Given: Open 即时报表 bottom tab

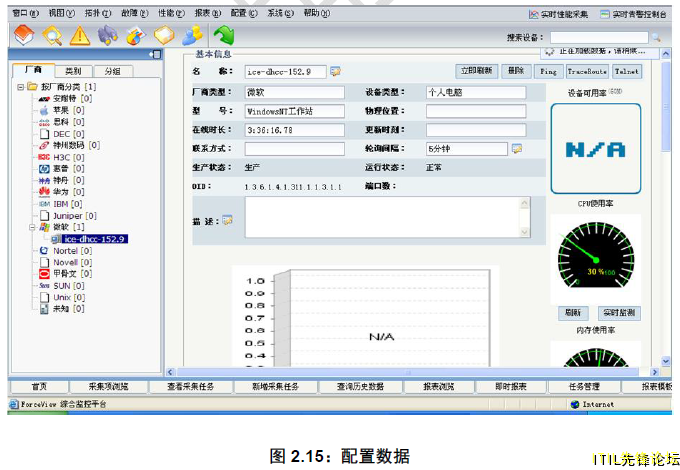Looking at the screenshot, I should click(x=511, y=386).
